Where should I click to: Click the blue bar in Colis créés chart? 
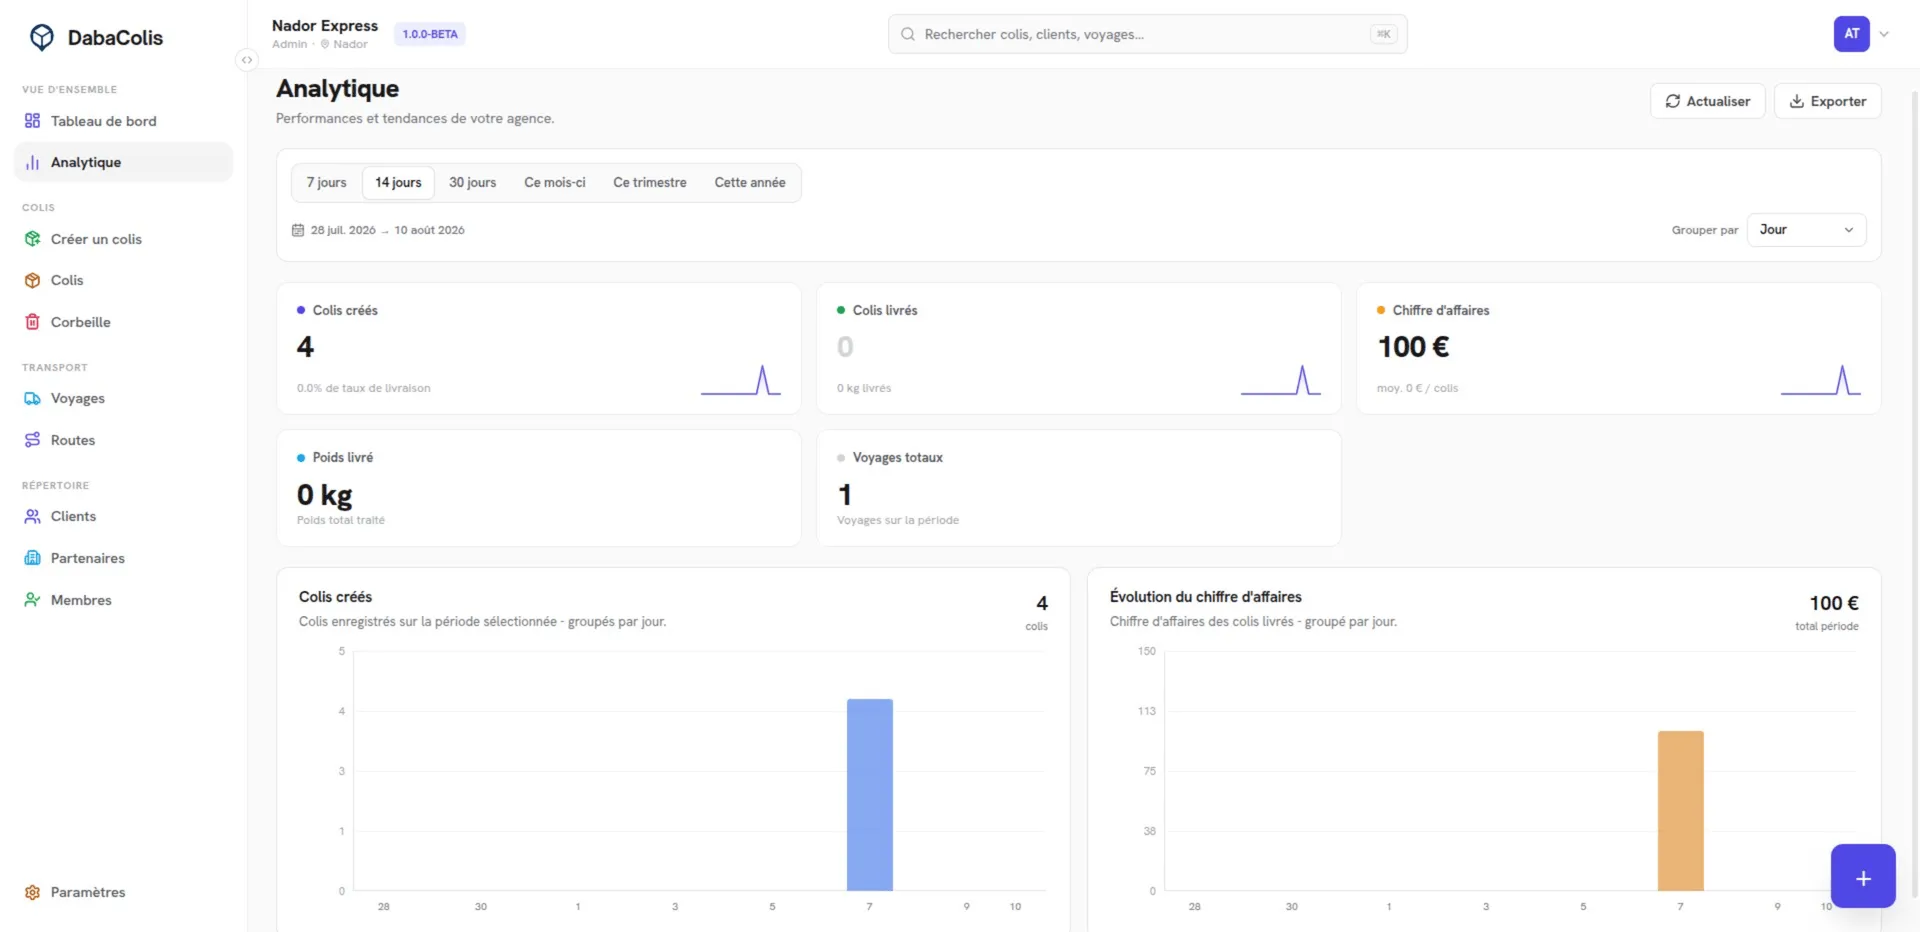click(869, 795)
